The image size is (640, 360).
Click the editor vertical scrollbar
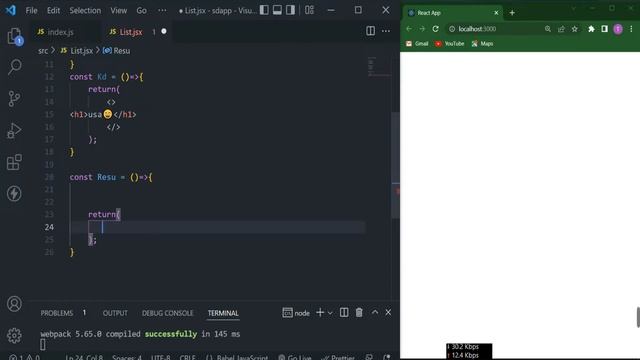coord(396,165)
